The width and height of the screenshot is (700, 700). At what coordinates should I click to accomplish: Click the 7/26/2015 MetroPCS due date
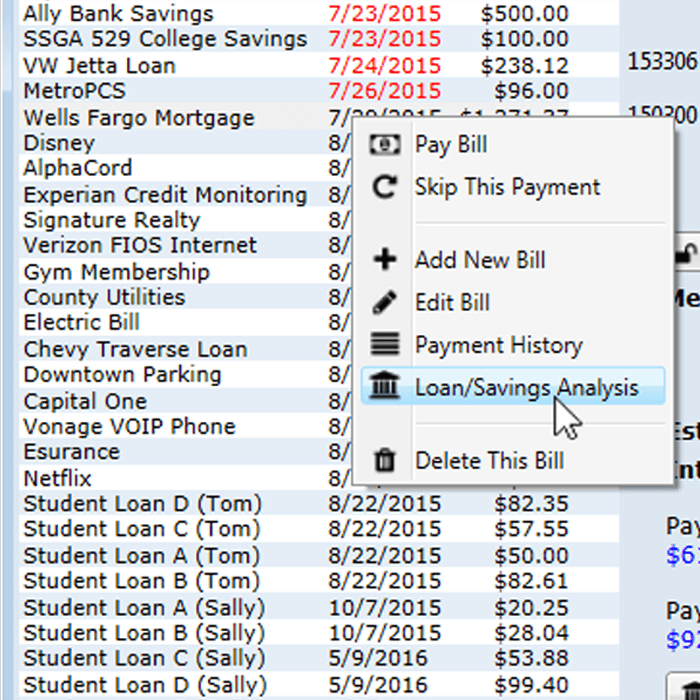click(x=385, y=91)
